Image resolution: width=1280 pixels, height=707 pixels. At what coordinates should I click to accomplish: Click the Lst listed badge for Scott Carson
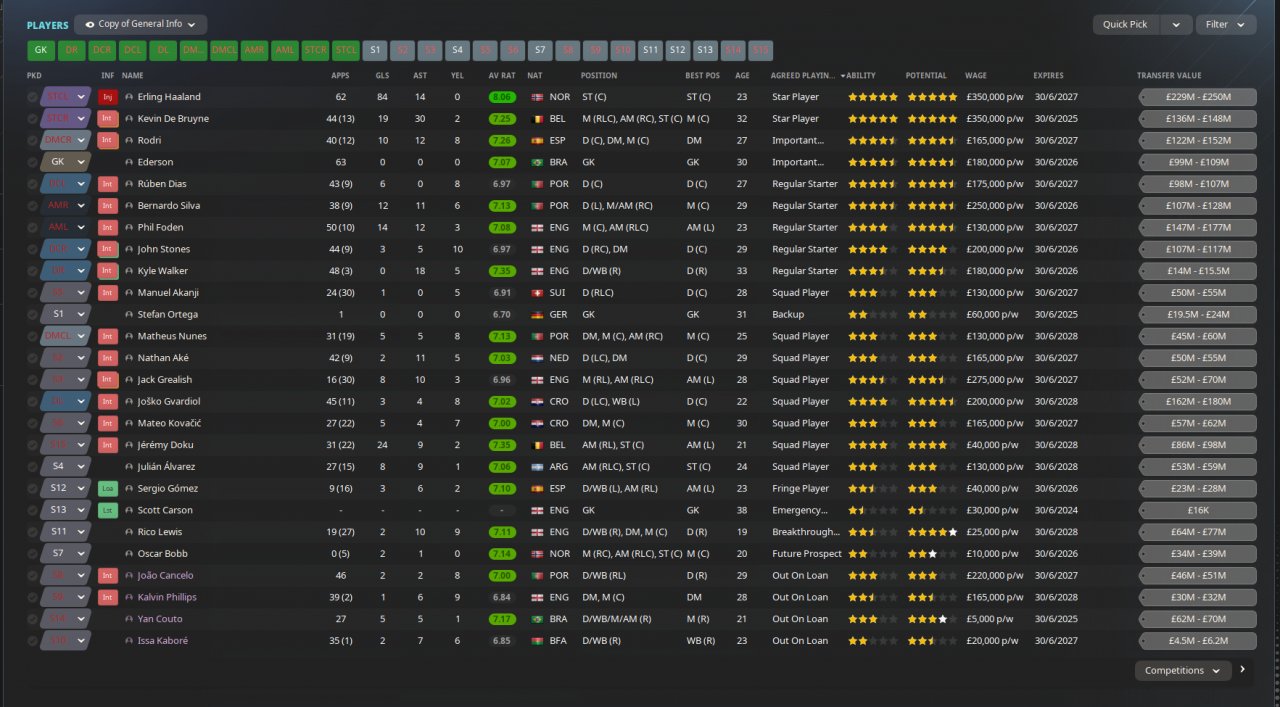tap(108, 511)
